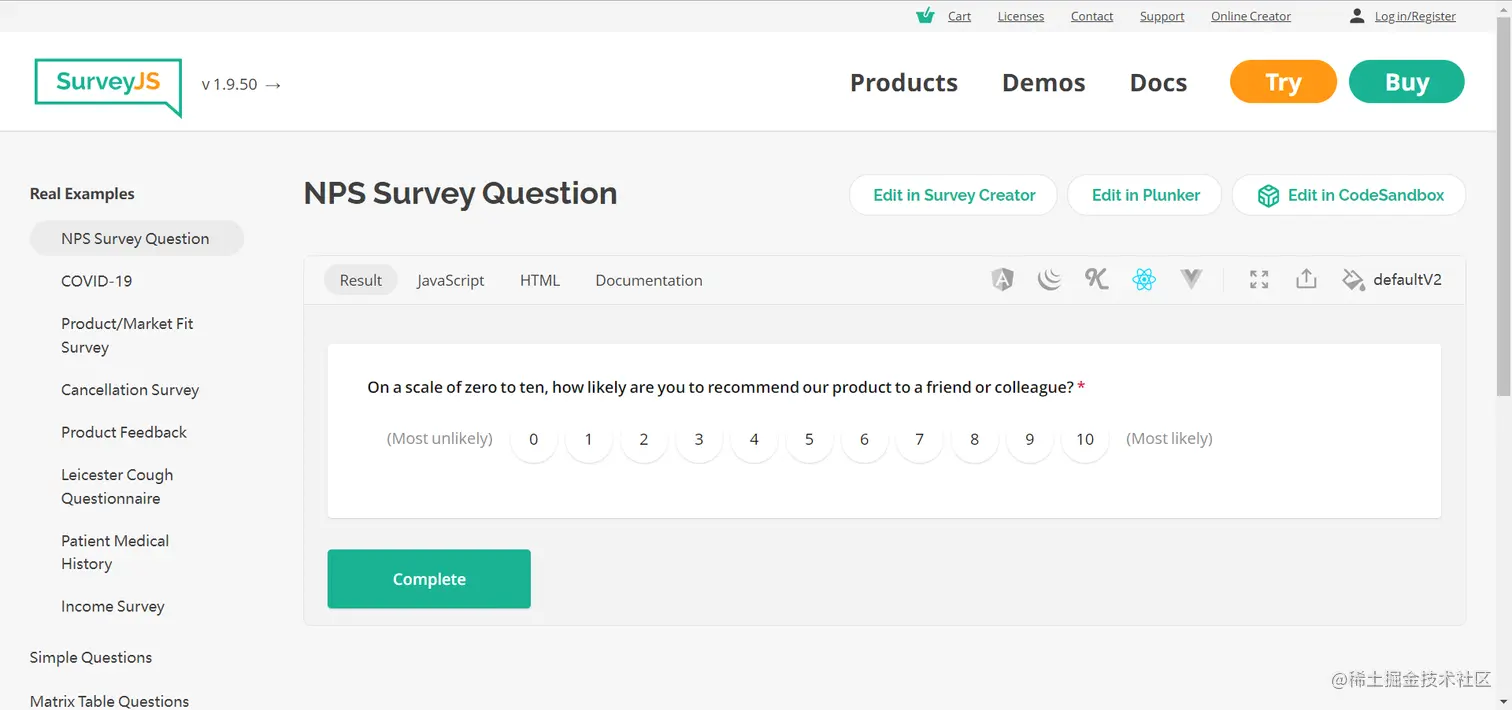Click the share/export icon
The height and width of the screenshot is (710, 1512).
point(1306,280)
